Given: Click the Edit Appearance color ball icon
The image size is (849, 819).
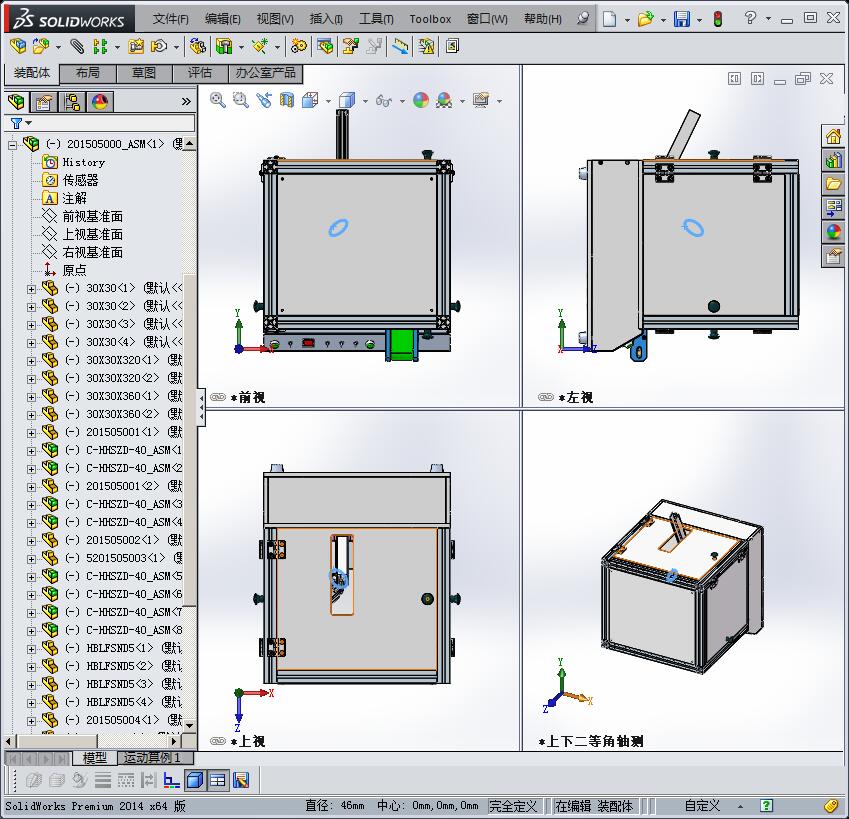Looking at the screenshot, I should (x=421, y=100).
